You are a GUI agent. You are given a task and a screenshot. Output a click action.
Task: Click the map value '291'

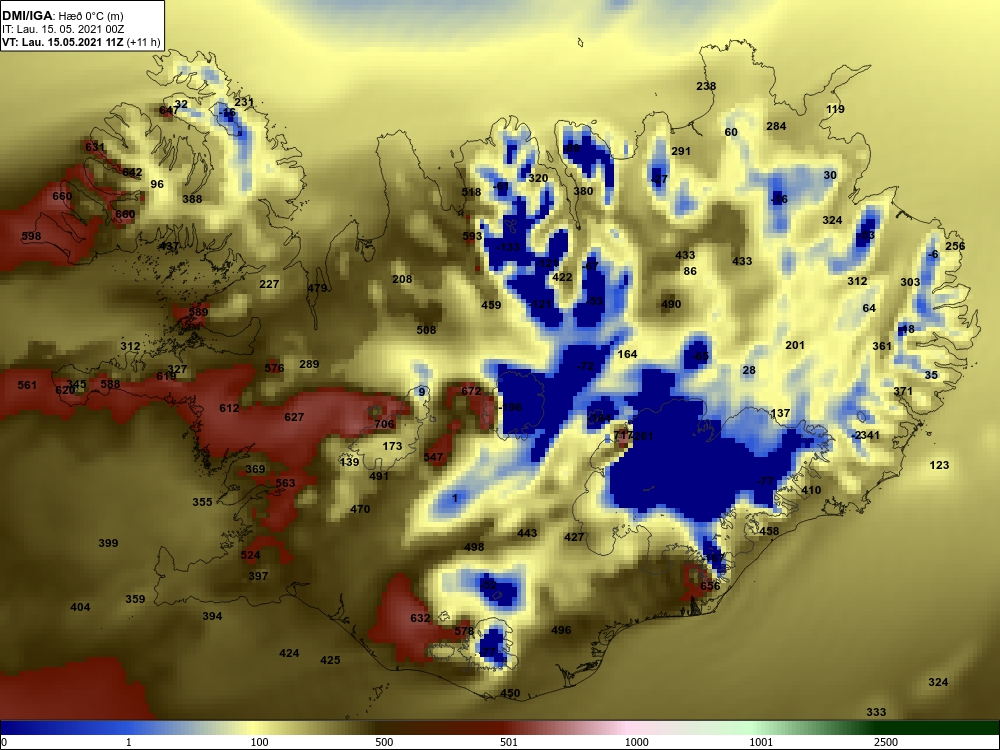(x=681, y=151)
